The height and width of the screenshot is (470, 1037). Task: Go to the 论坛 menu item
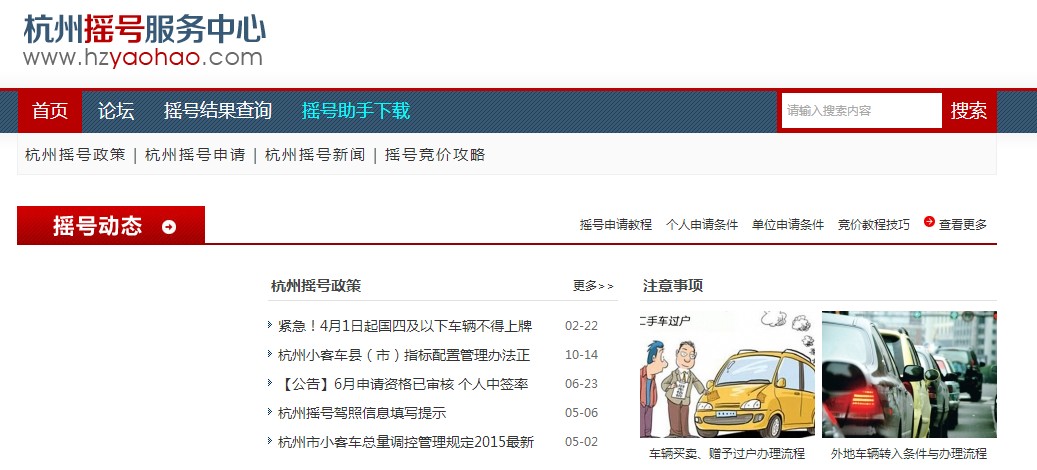pos(116,111)
